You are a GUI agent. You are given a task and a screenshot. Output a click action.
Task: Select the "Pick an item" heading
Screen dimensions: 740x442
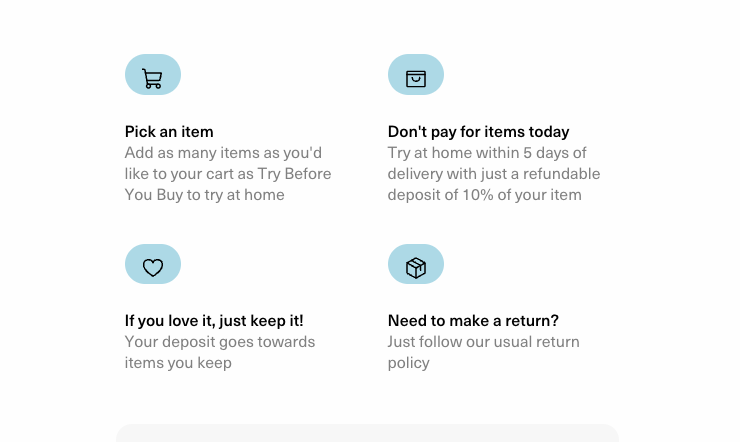coord(169,132)
